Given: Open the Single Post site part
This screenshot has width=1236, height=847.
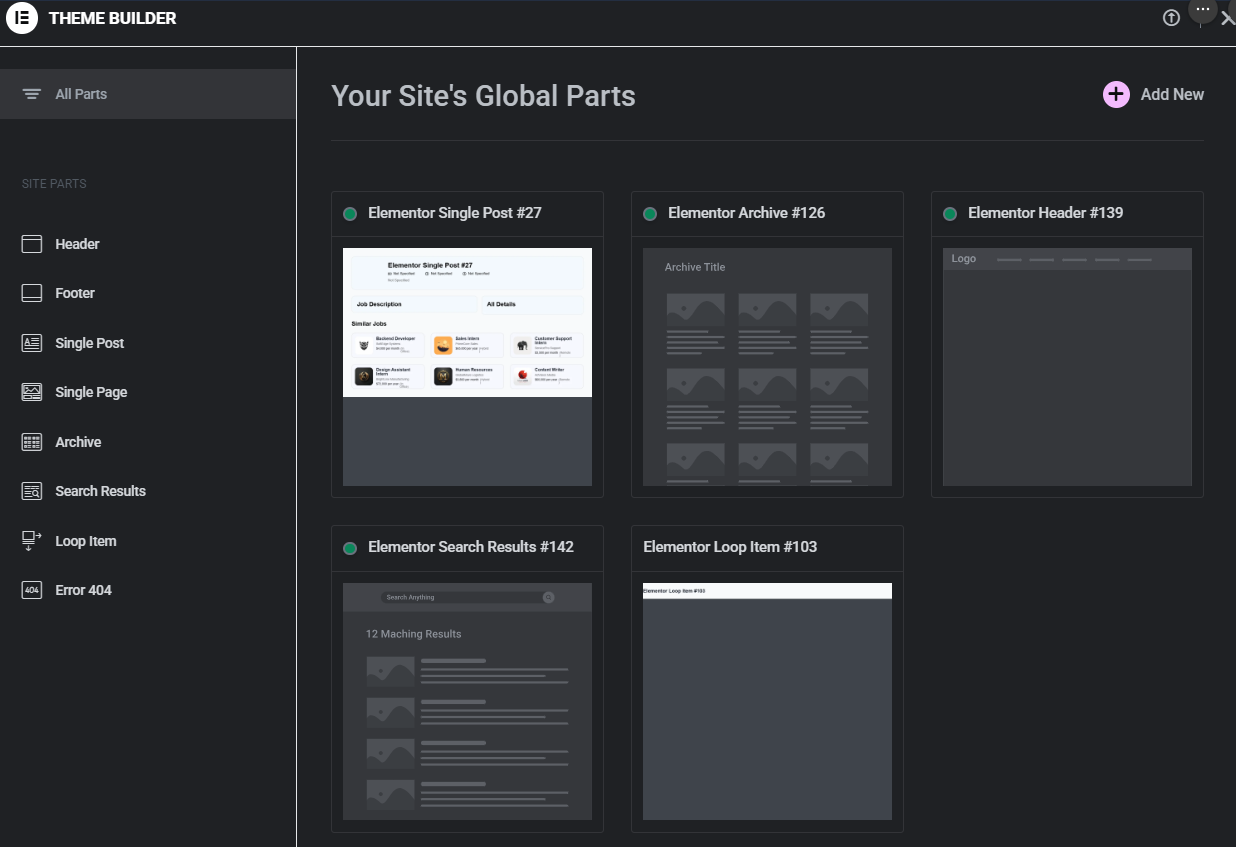Looking at the screenshot, I should (x=90, y=343).
